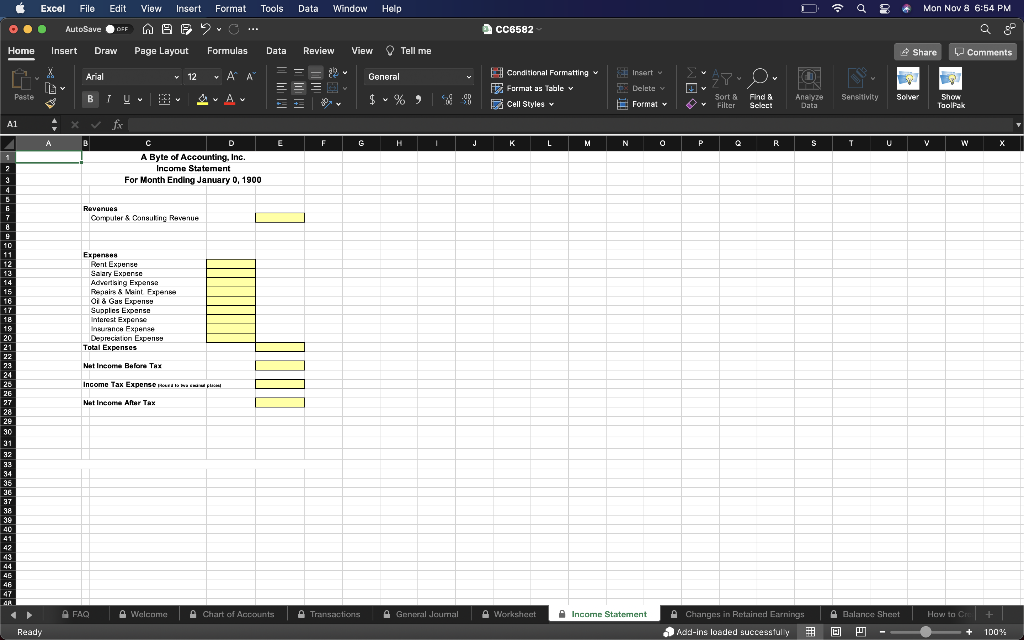
Task: Click Show ToolPak icon
Action: click(951, 88)
